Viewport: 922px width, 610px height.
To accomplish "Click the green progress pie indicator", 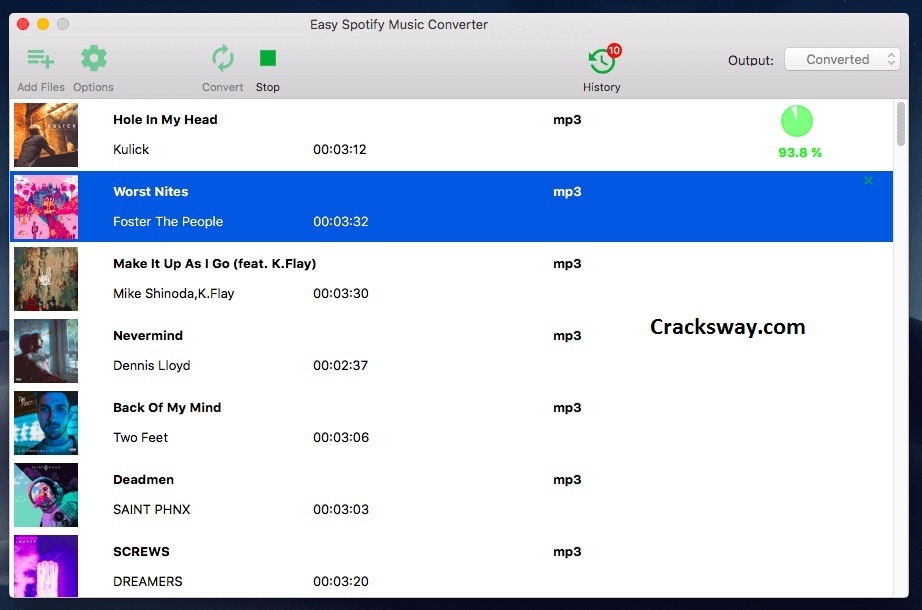I will point(797,121).
